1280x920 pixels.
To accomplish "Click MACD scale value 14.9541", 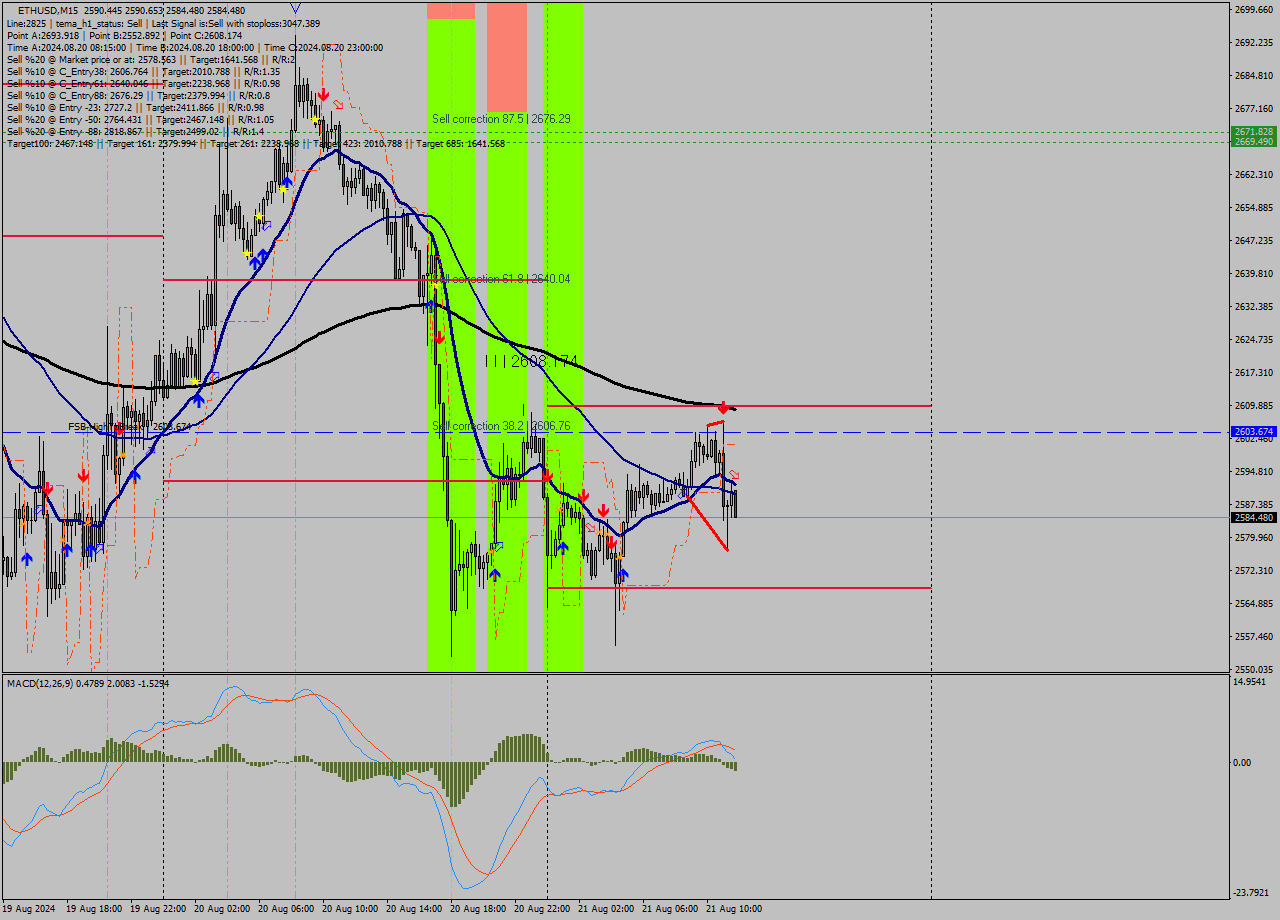I will pyautogui.click(x=1251, y=682).
